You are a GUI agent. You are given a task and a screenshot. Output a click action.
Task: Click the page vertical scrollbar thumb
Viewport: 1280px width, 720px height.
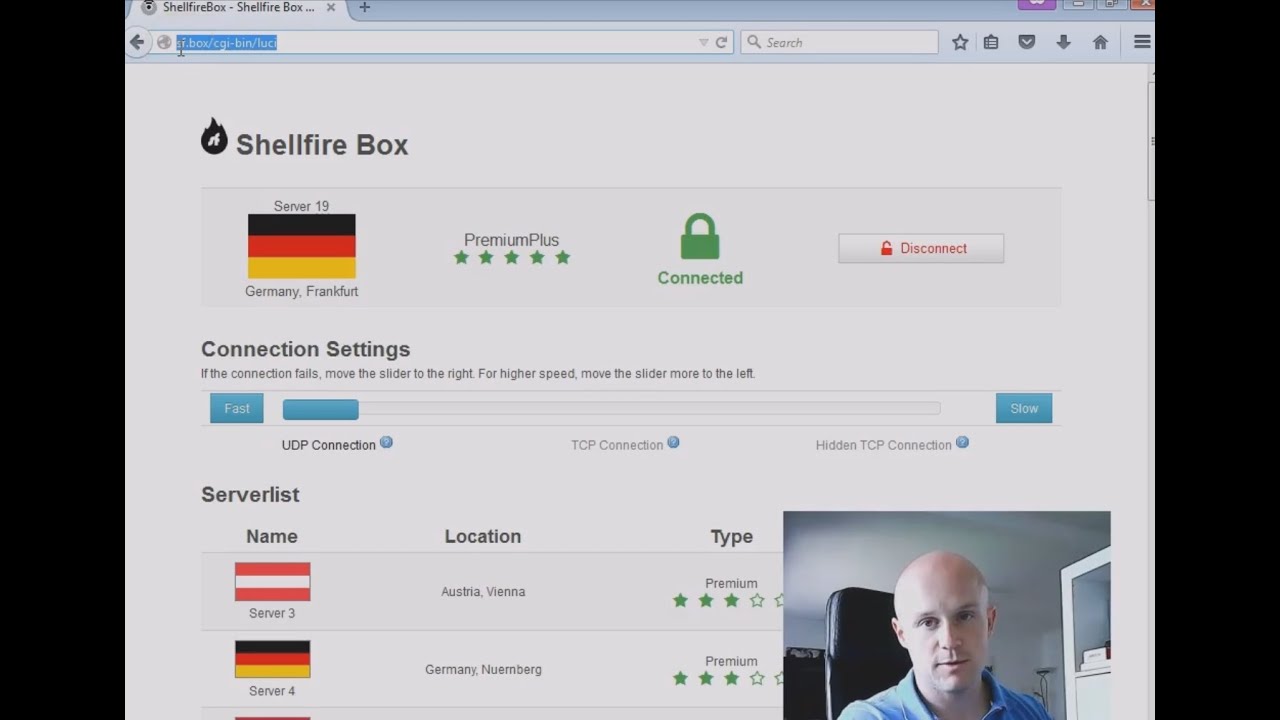click(1152, 140)
